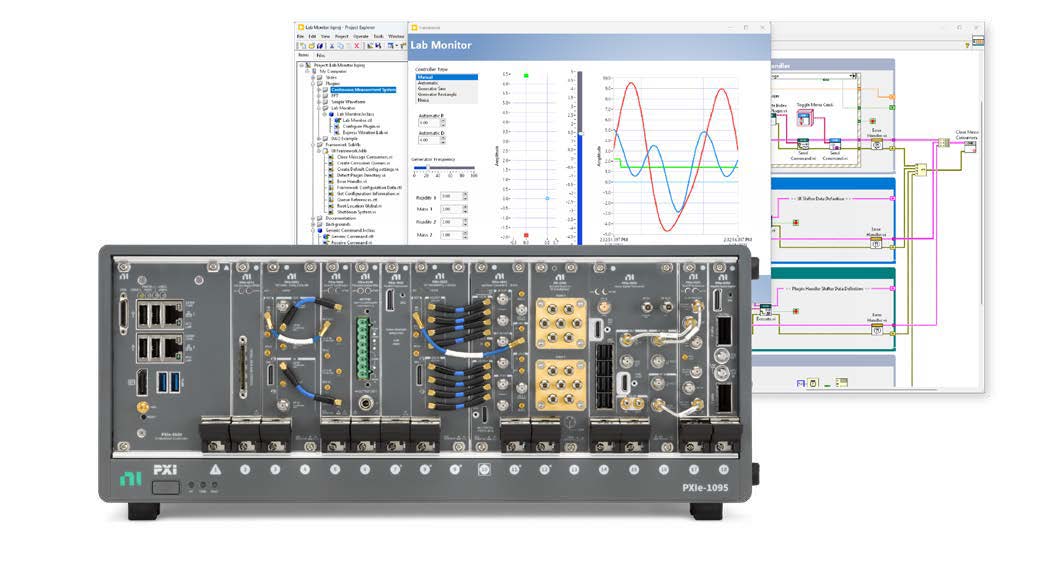1037x579 pixels.
Task: Open the Edit menu in Project Explorer
Action: point(312,36)
